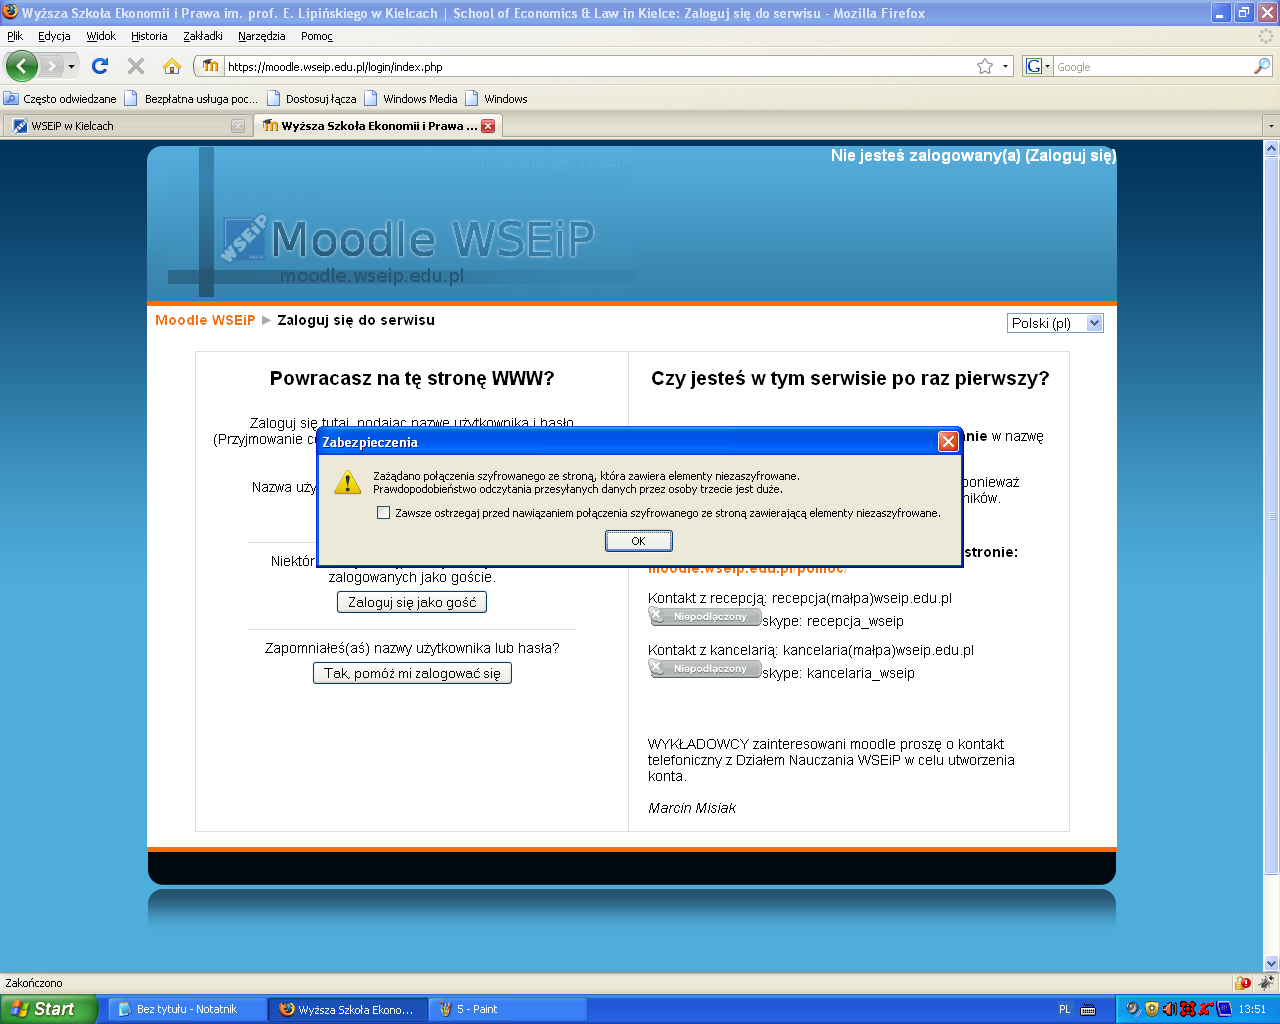This screenshot has width=1280, height=1024.
Task: Click the yellow warning triangle in dialog
Action: pyautogui.click(x=347, y=482)
